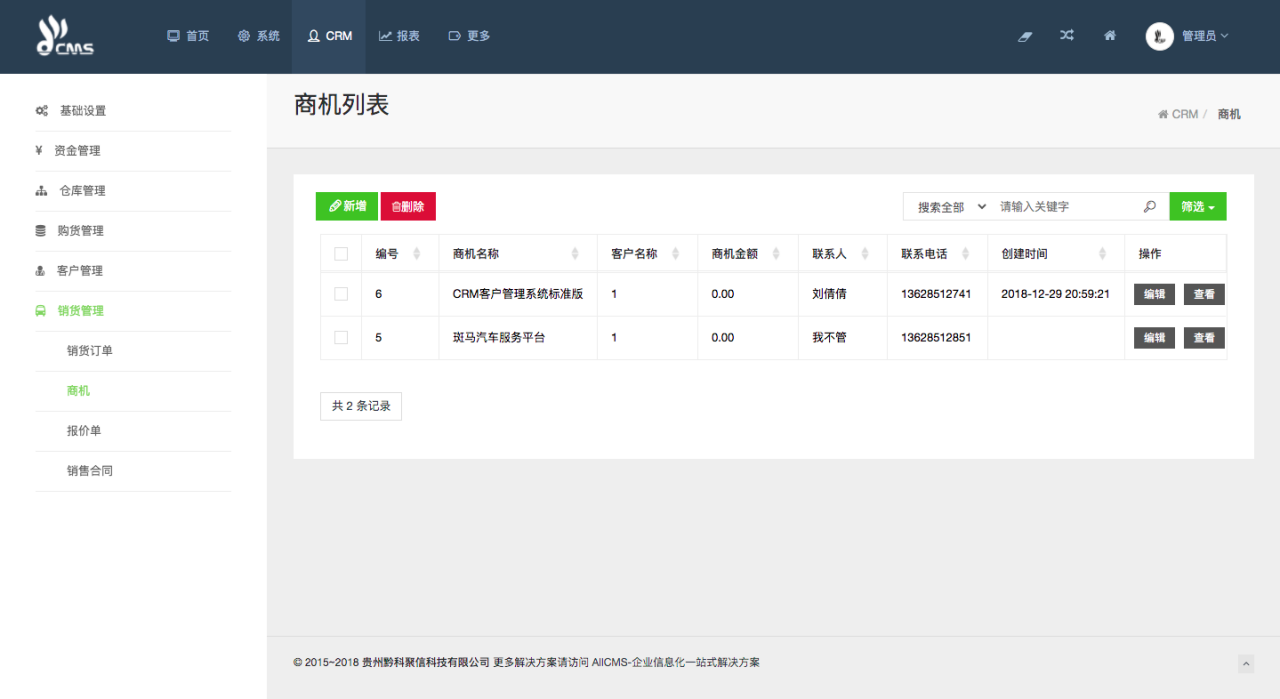
Task: Click the home icon in top bar
Action: tap(1109, 36)
